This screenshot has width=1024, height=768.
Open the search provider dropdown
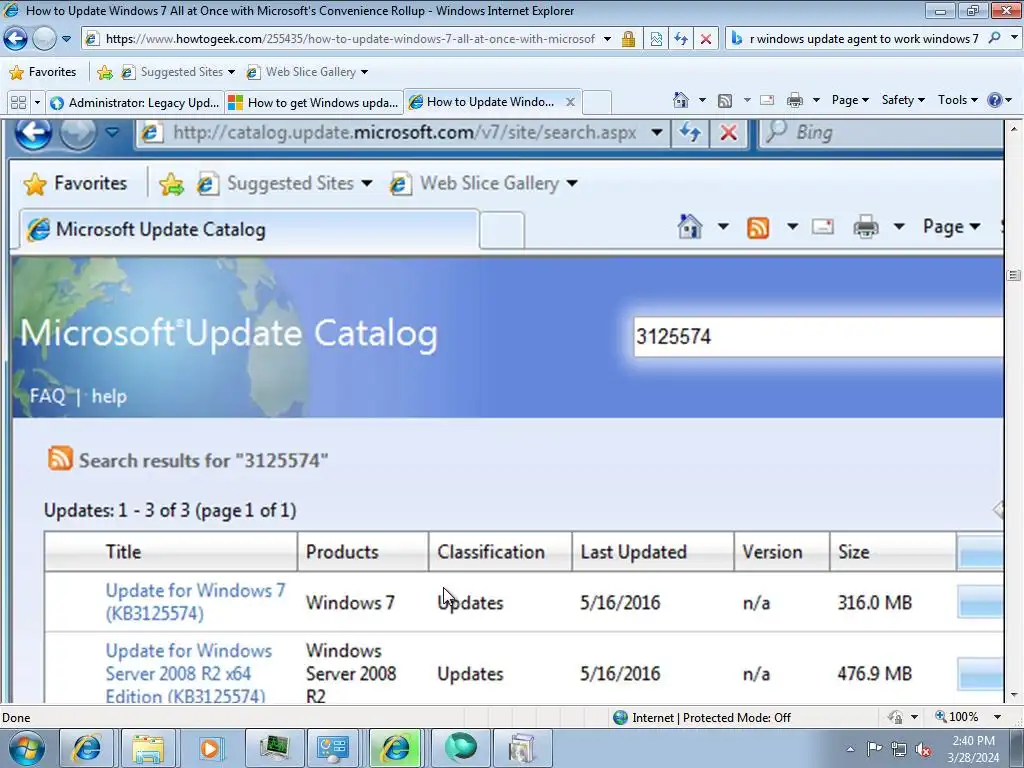1014,38
